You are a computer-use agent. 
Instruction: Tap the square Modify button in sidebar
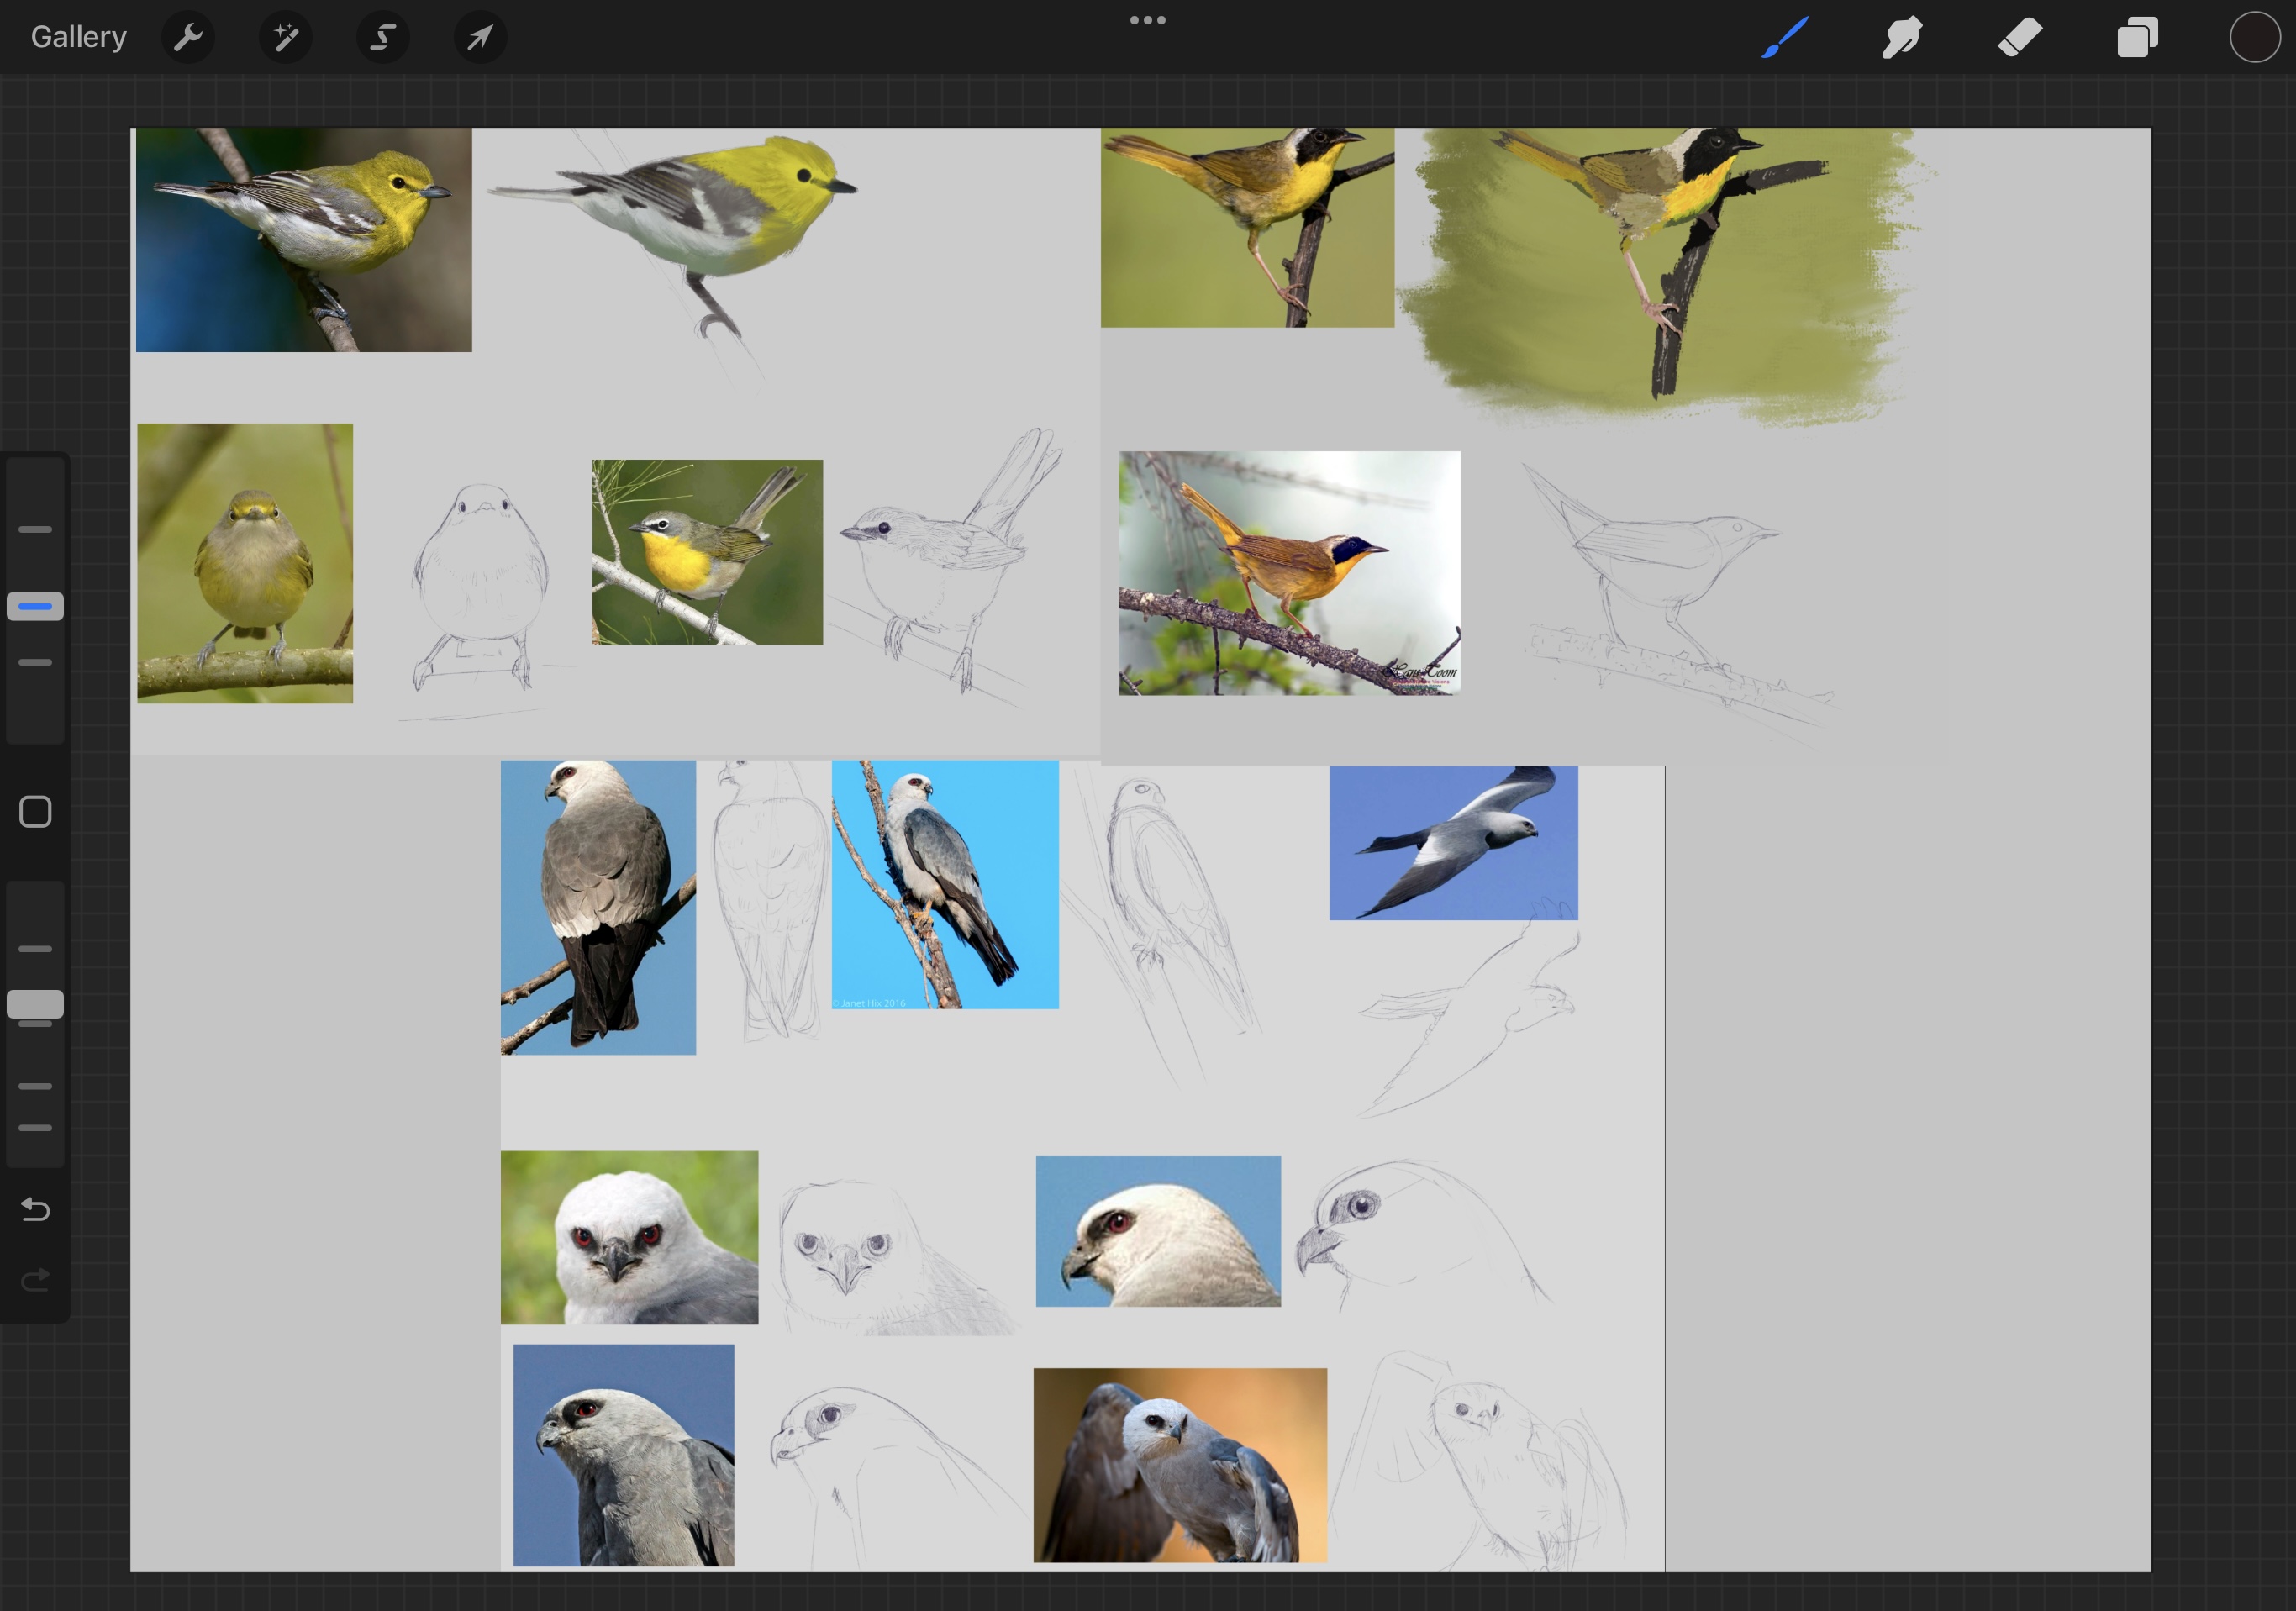point(35,812)
